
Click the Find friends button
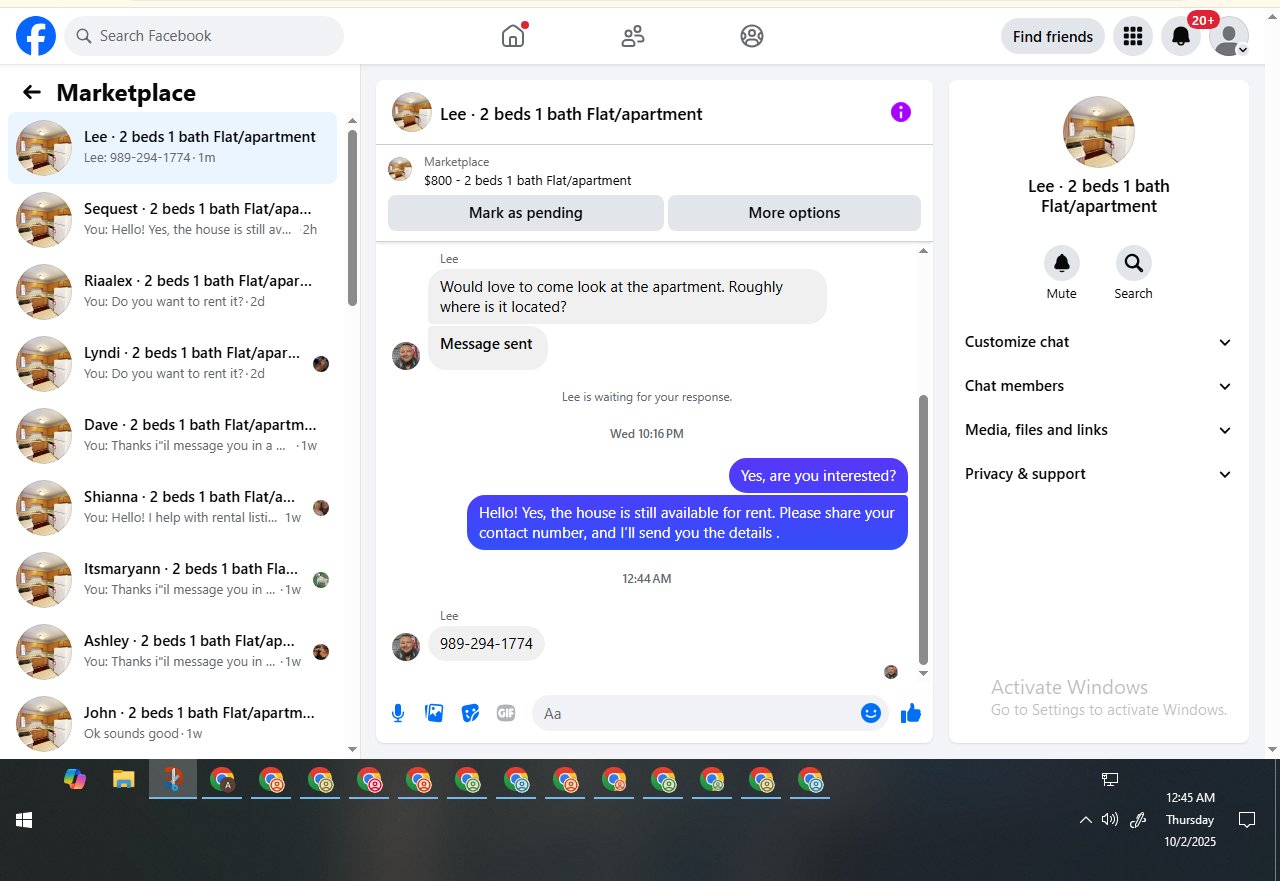(x=1053, y=36)
